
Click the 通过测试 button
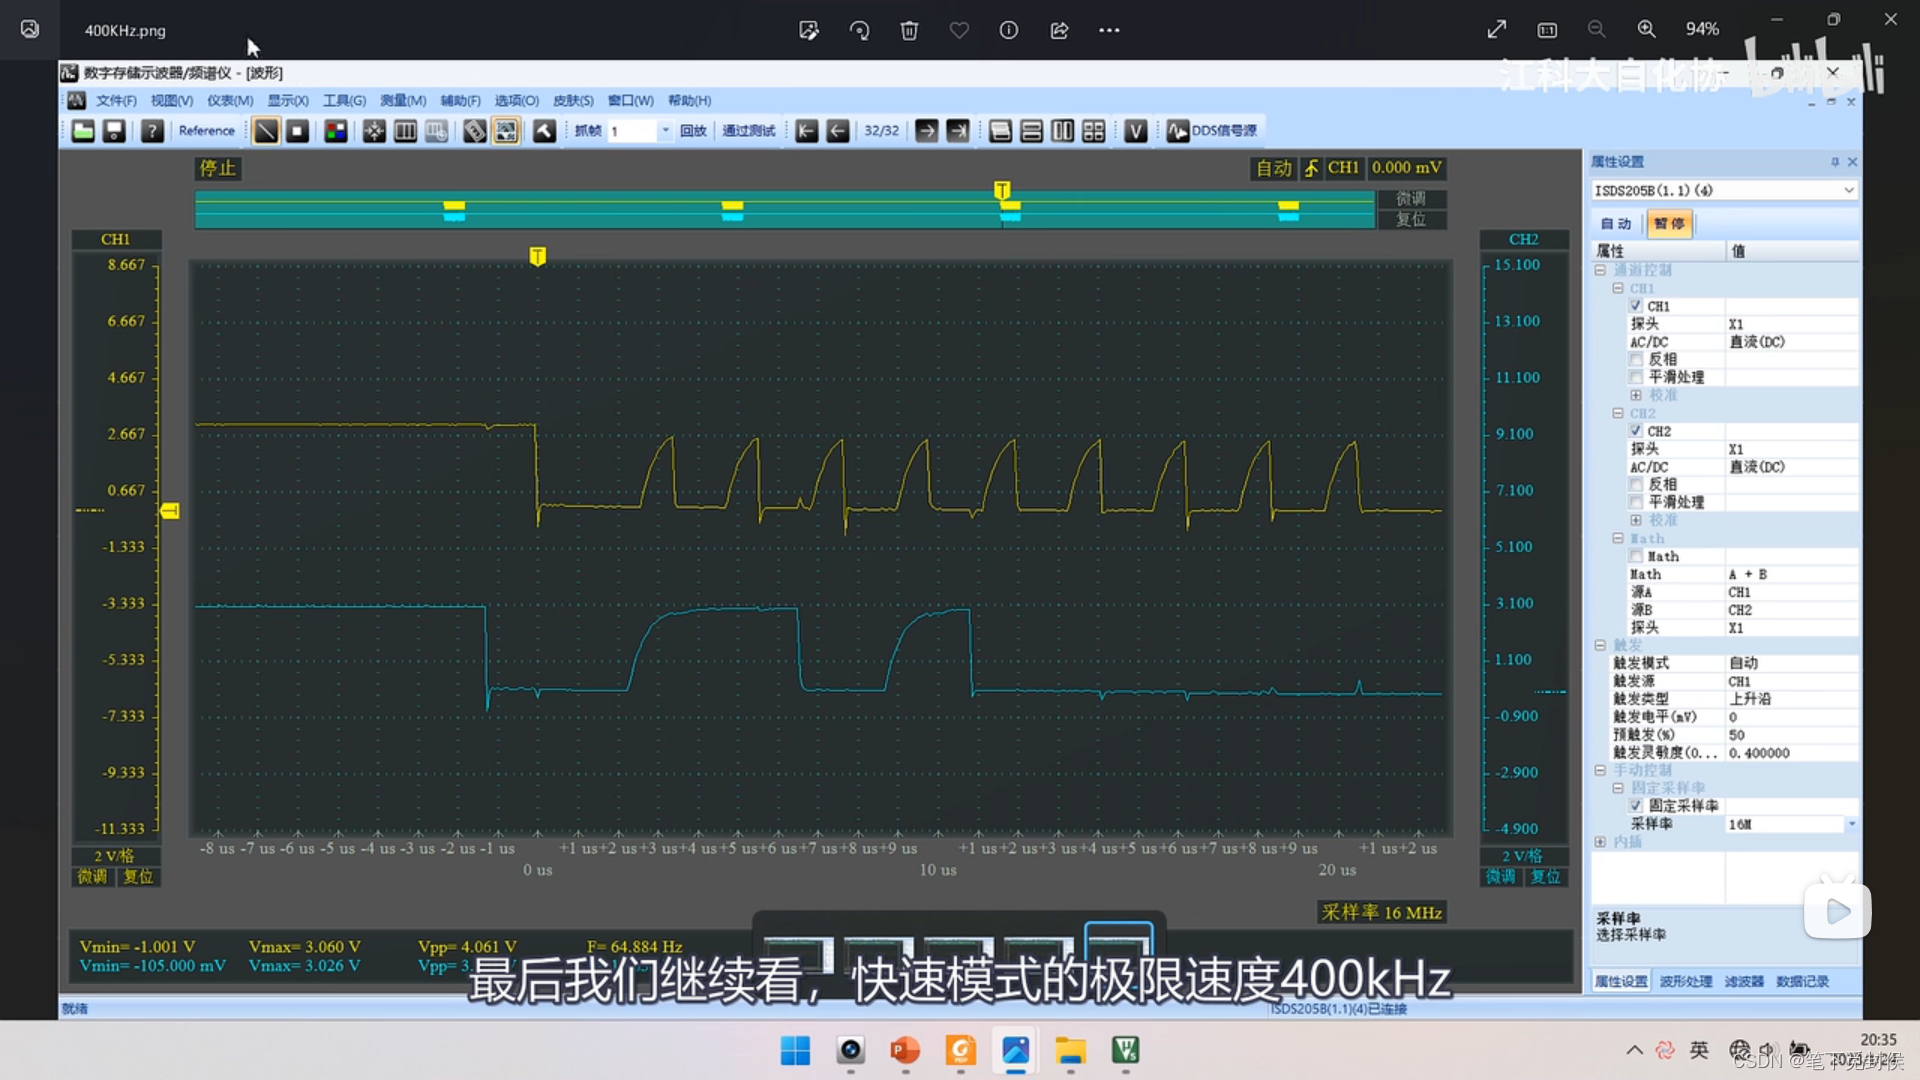(748, 131)
